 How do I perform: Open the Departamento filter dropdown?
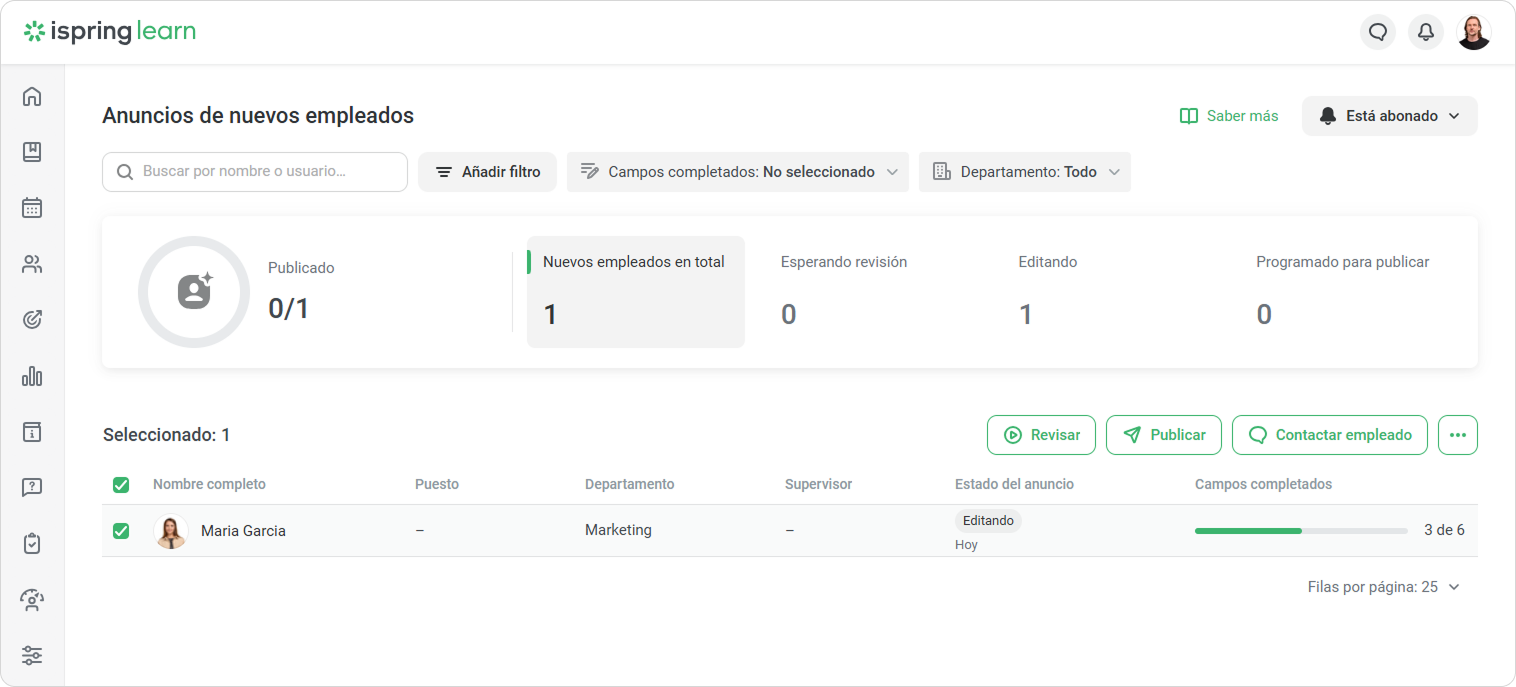1024,172
